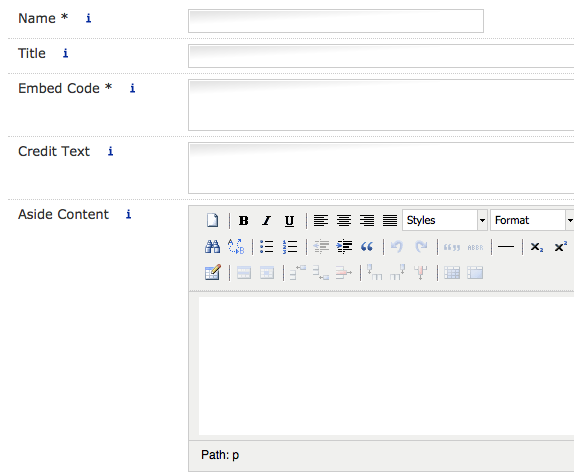Viewport: 574px width, 474px height.
Task: Insert a bulleted list
Action: point(266,247)
